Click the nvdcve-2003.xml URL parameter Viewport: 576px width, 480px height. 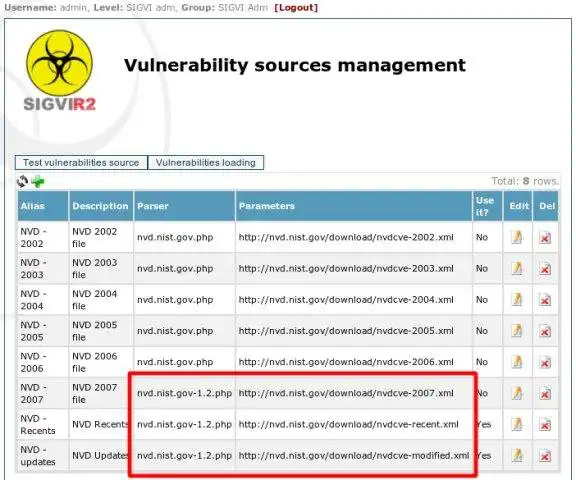pyautogui.click(x=346, y=269)
